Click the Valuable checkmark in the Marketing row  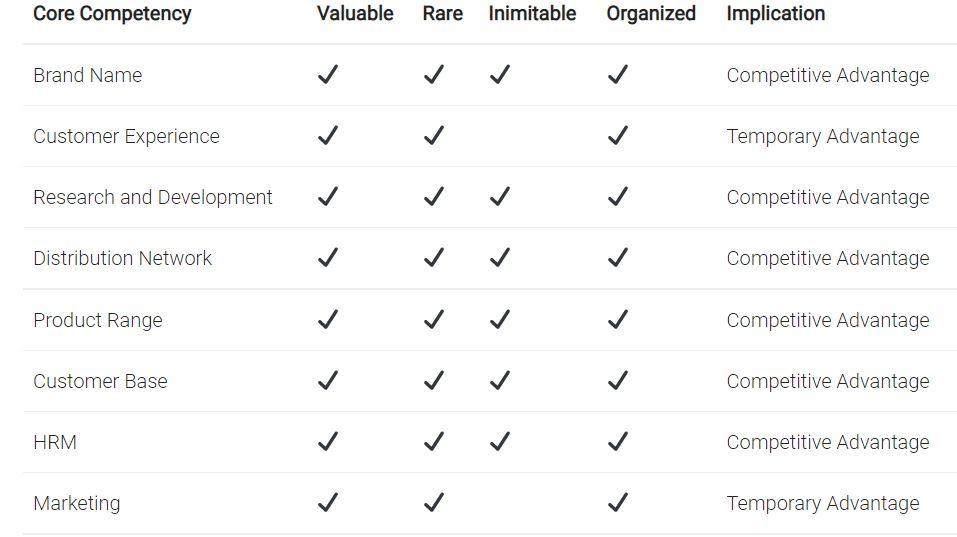click(327, 503)
